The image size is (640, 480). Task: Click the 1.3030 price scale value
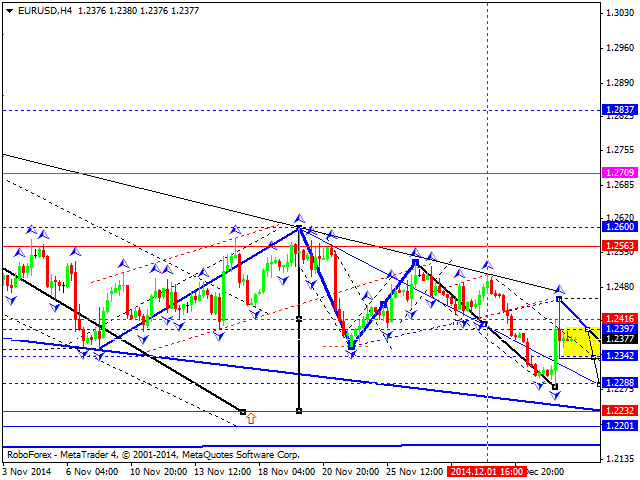pyautogui.click(x=619, y=13)
